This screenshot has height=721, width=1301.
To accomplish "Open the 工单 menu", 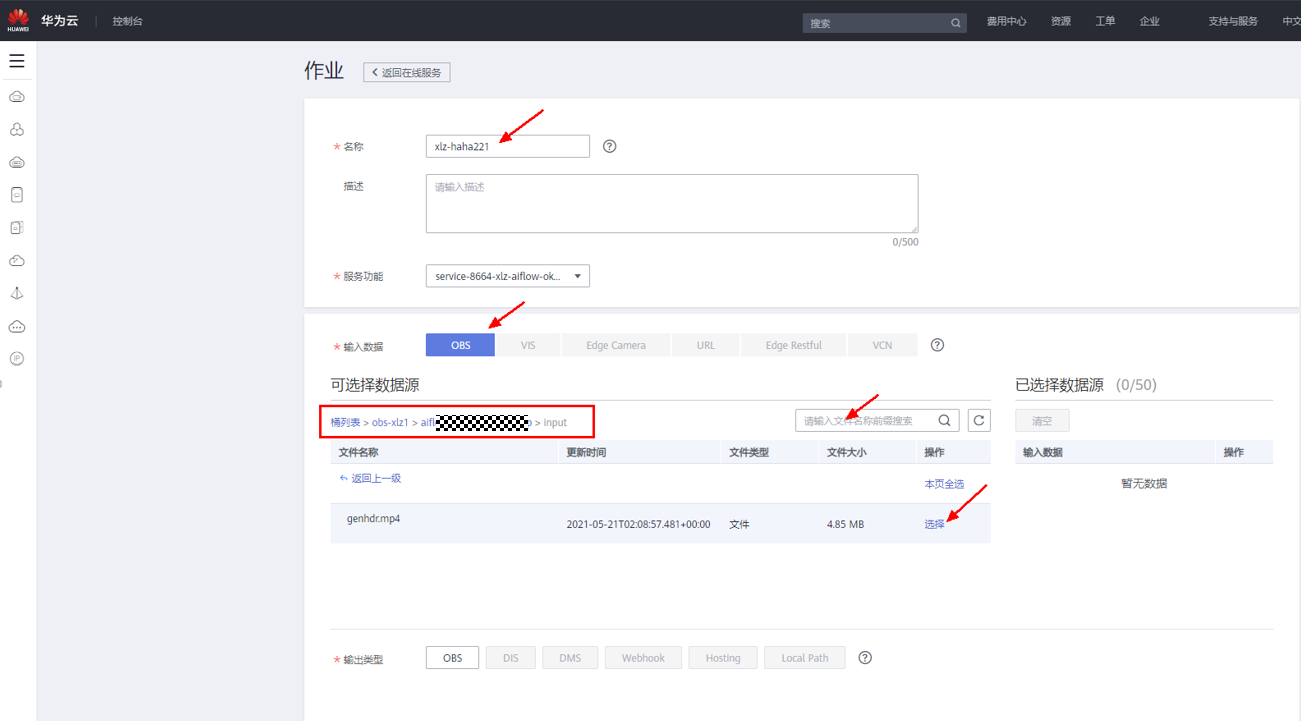I will point(1105,21).
